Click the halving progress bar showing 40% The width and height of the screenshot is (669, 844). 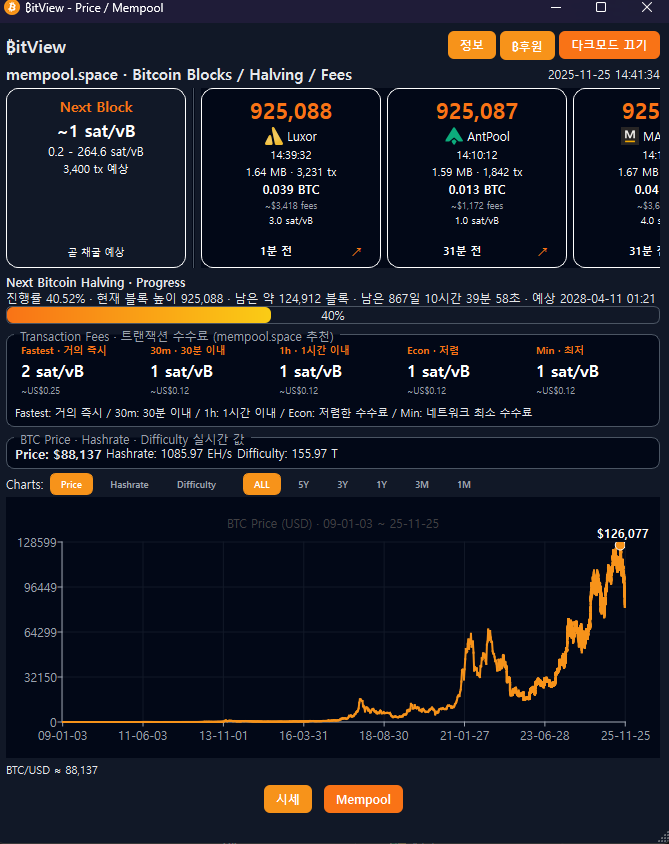pos(333,315)
